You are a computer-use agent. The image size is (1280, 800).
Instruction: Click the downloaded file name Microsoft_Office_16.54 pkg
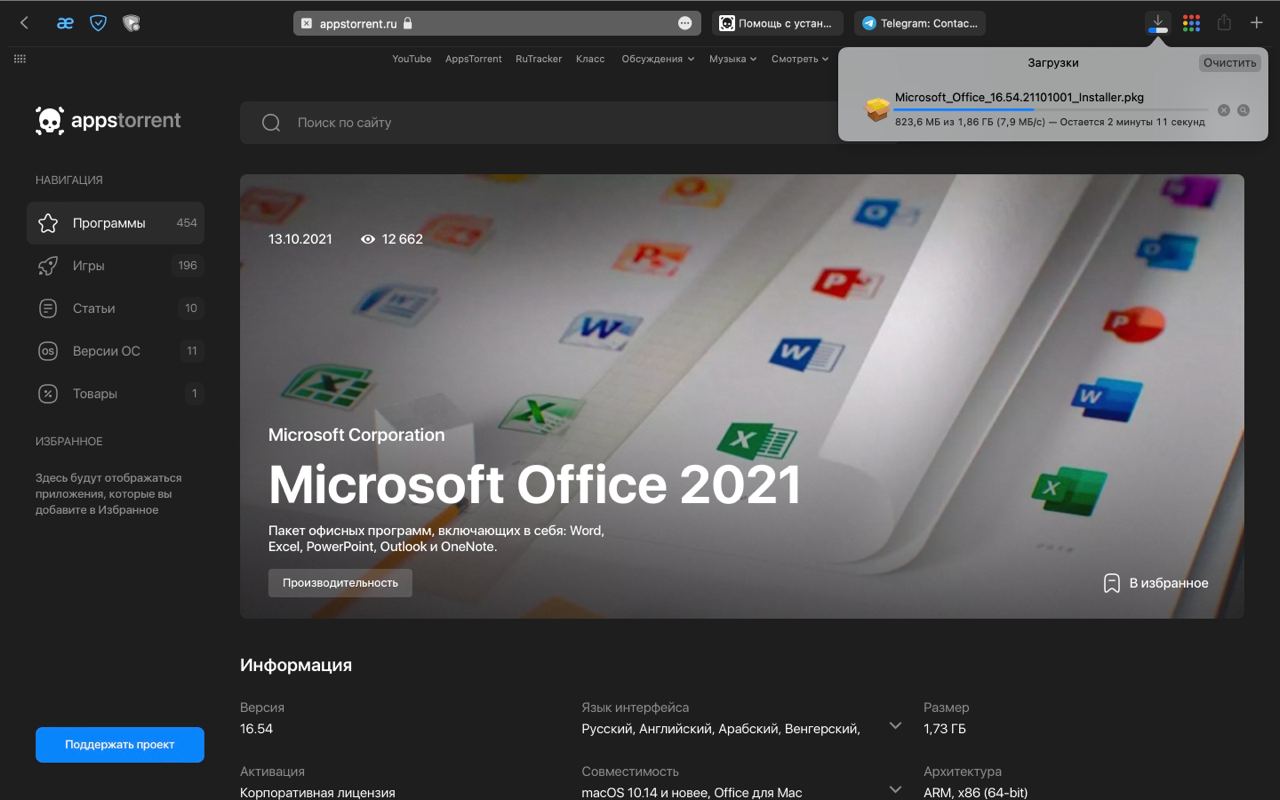click(1019, 97)
